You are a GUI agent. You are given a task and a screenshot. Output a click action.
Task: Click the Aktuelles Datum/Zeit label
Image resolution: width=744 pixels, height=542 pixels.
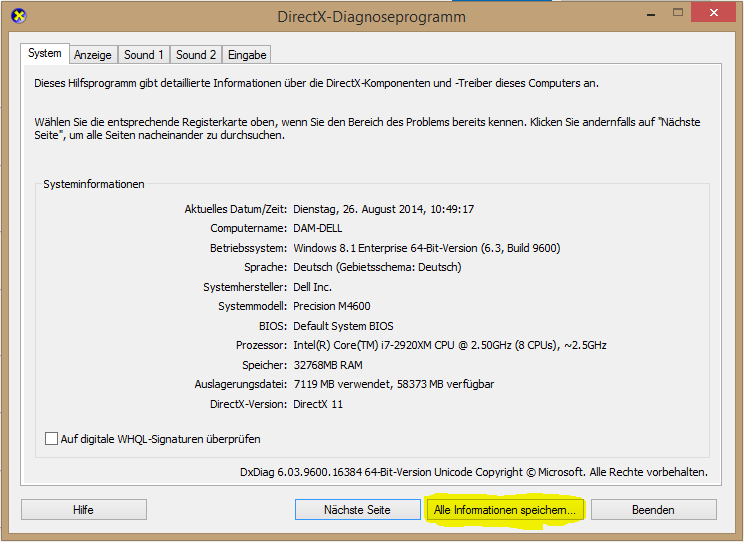point(235,209)
